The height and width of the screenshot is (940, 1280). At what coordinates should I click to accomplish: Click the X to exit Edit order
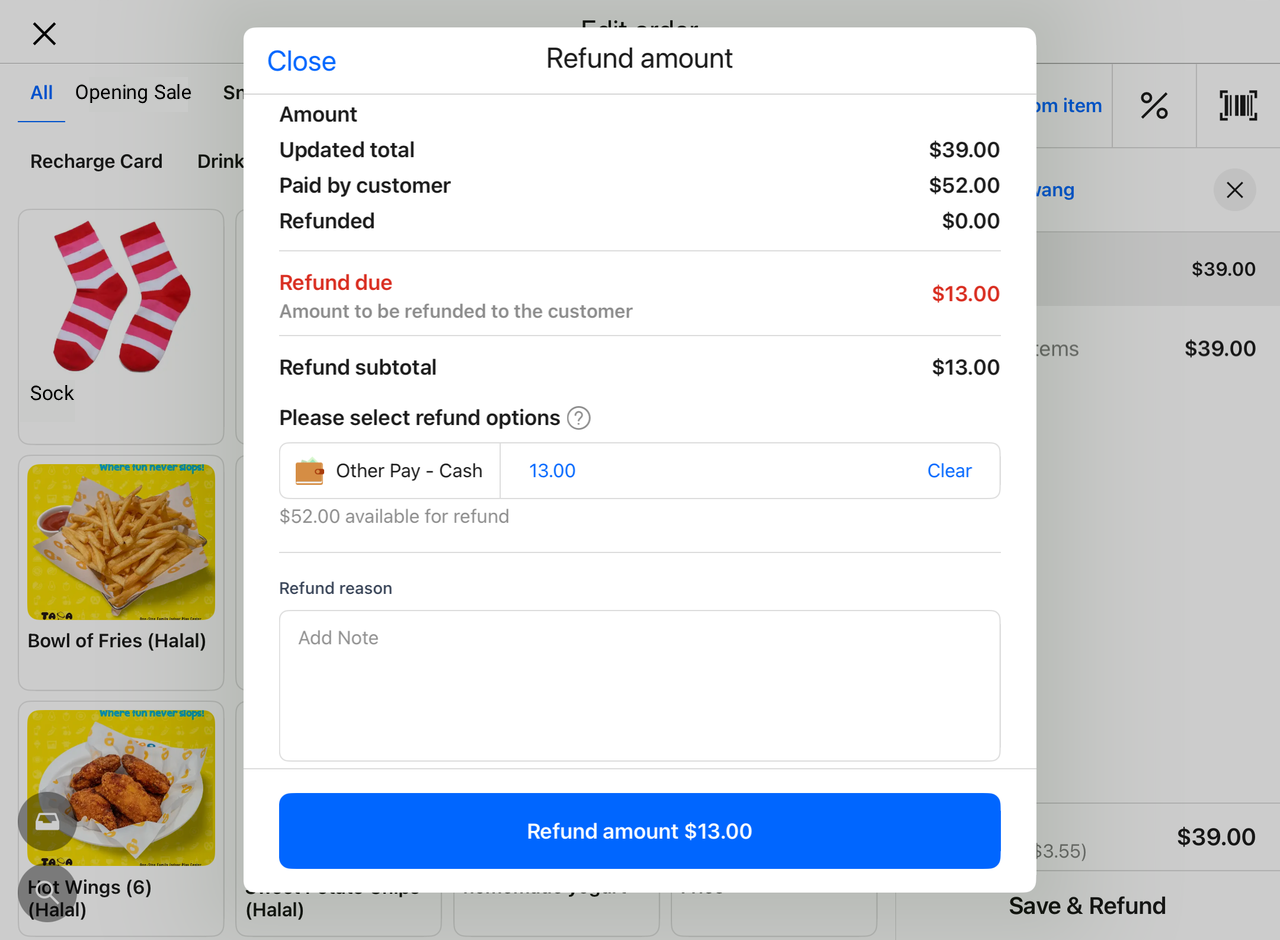click(x=44, y=34)
